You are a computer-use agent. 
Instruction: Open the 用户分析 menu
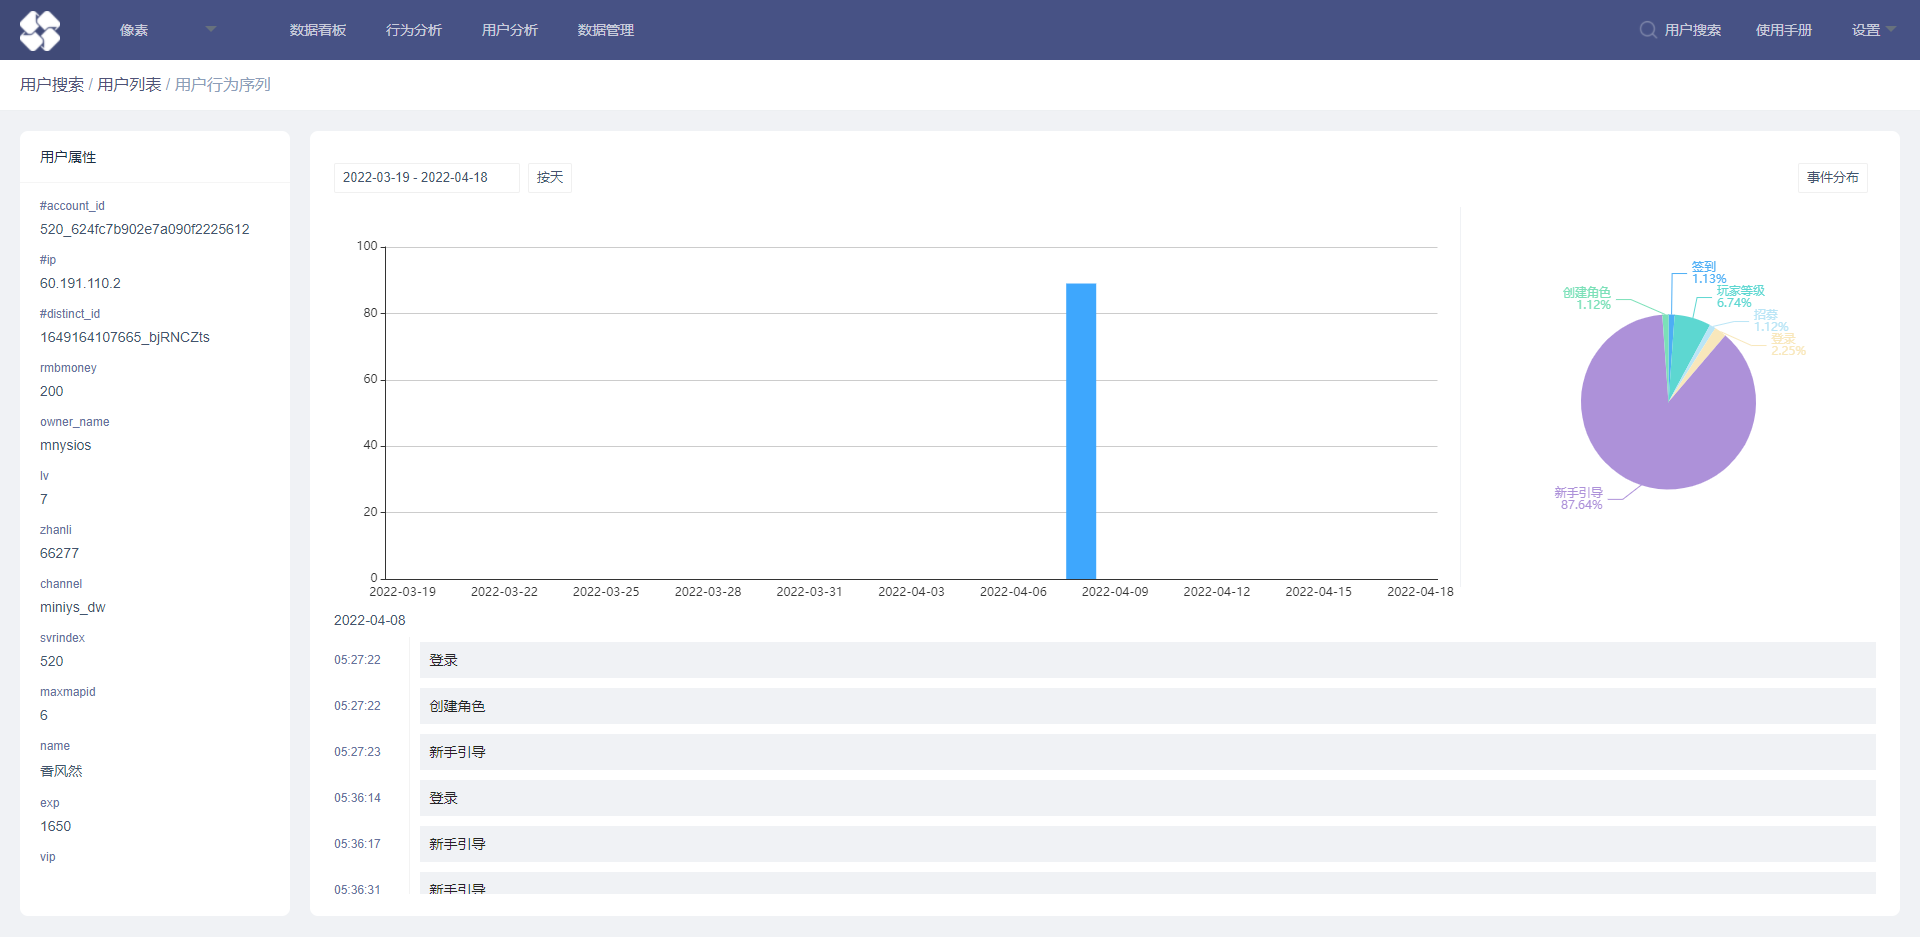click(x=510, y=30)
